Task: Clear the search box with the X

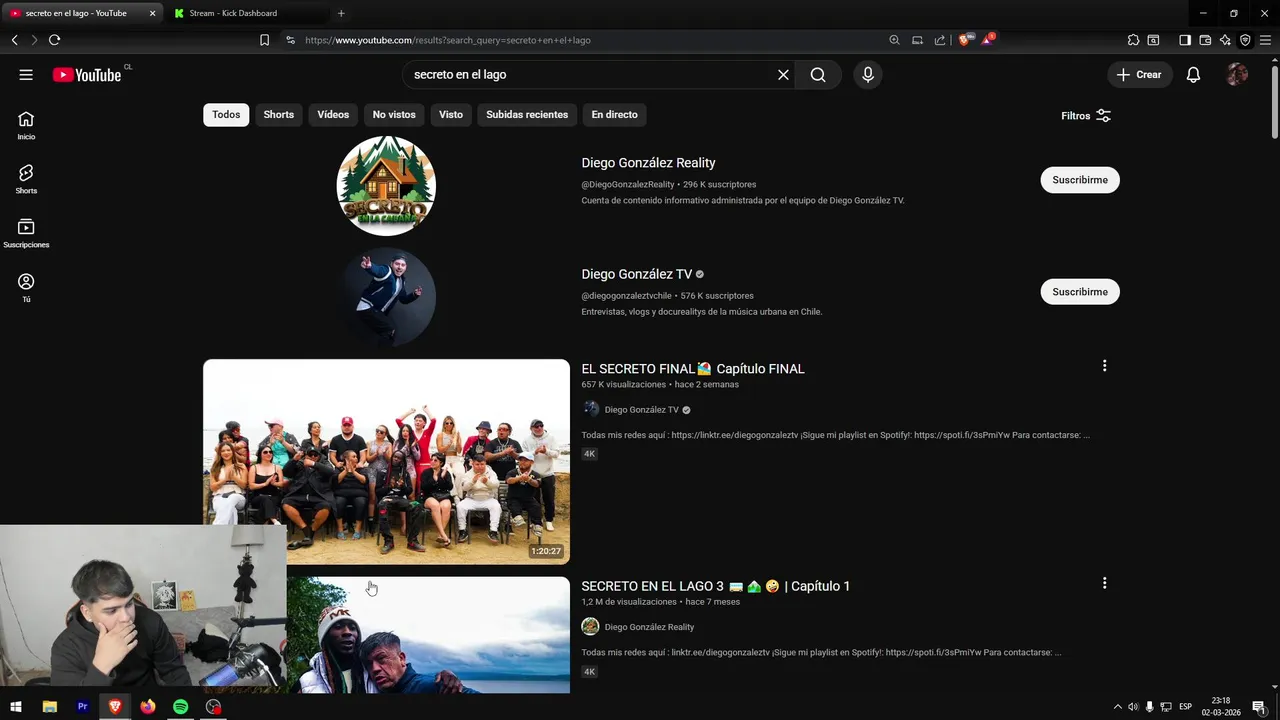Action: coord(783,75)
